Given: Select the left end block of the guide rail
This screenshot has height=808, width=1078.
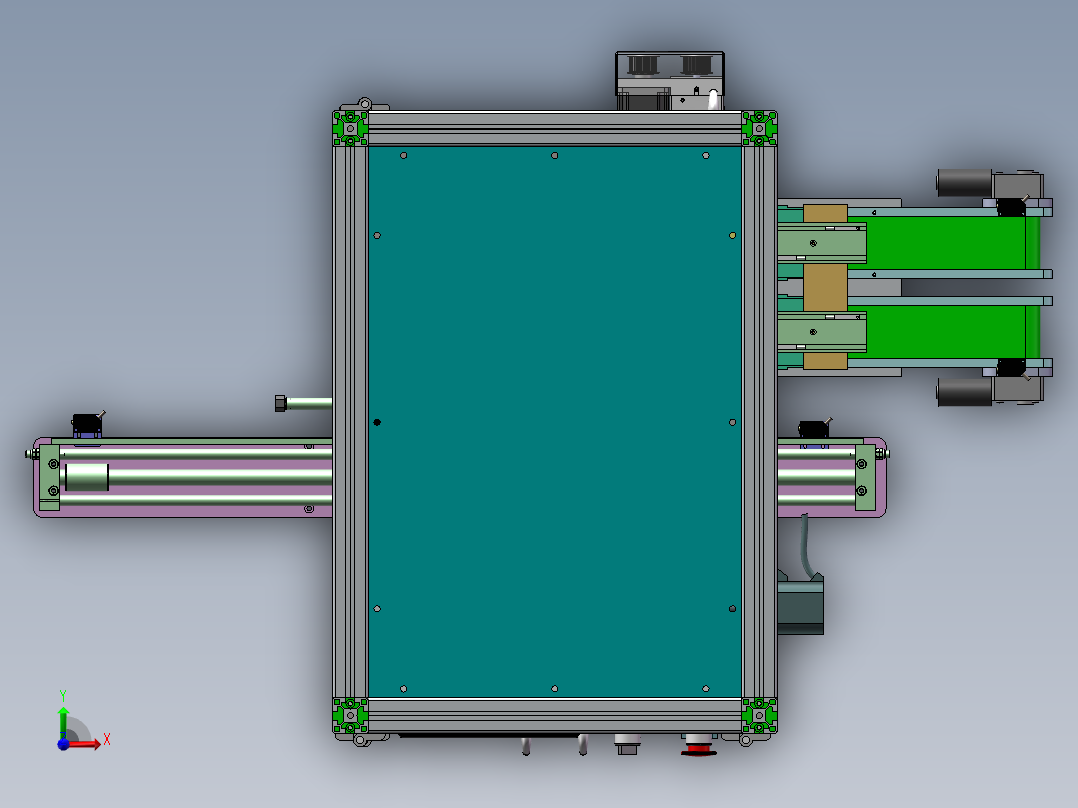Looking at the screenshot, I should click(50, 477).
